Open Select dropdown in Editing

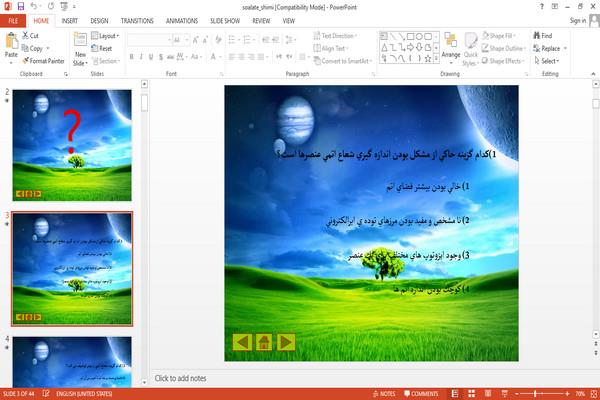(x=547, y=61)
